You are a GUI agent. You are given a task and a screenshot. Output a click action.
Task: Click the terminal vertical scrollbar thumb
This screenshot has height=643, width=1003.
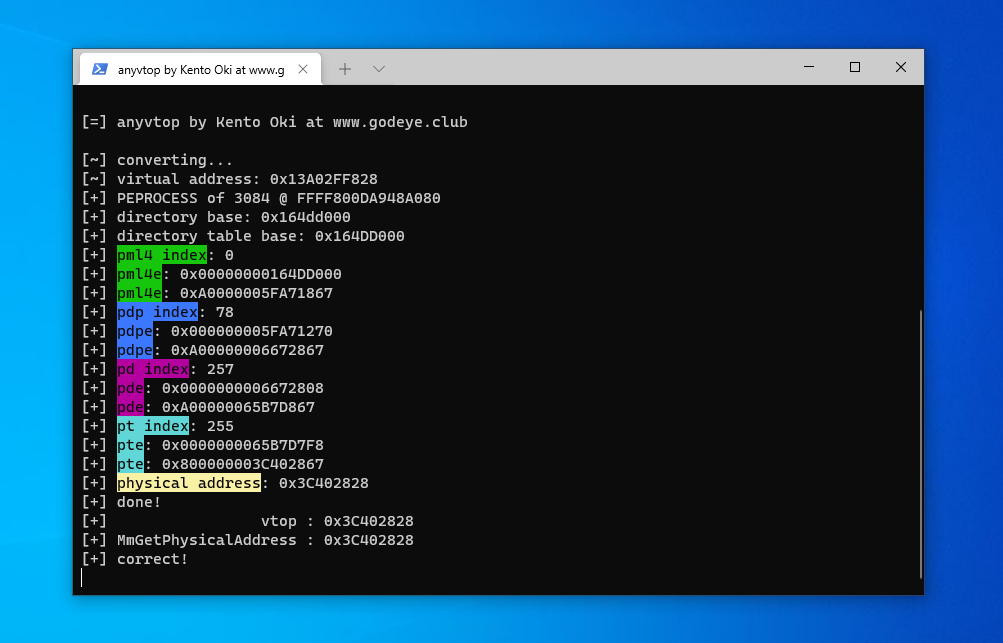click(x=920, y=444)
